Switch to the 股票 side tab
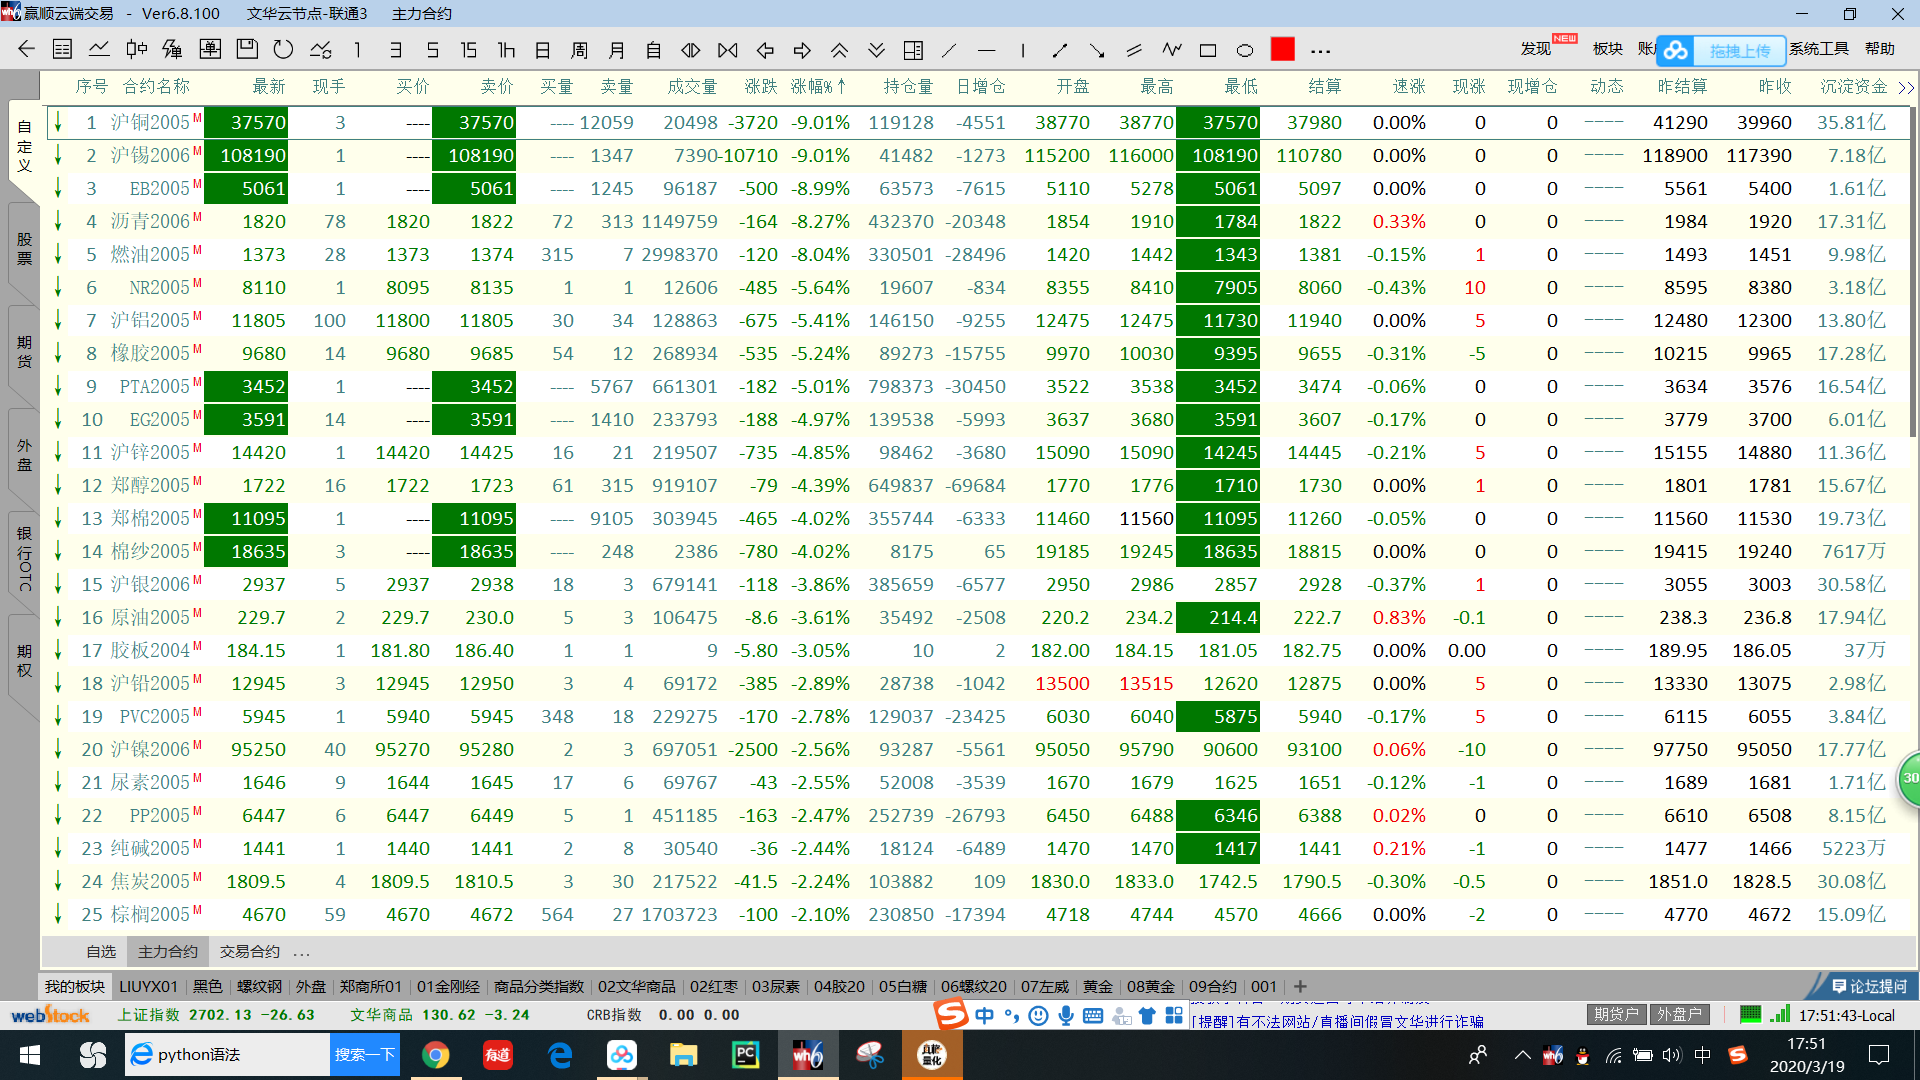 point(24,250)
